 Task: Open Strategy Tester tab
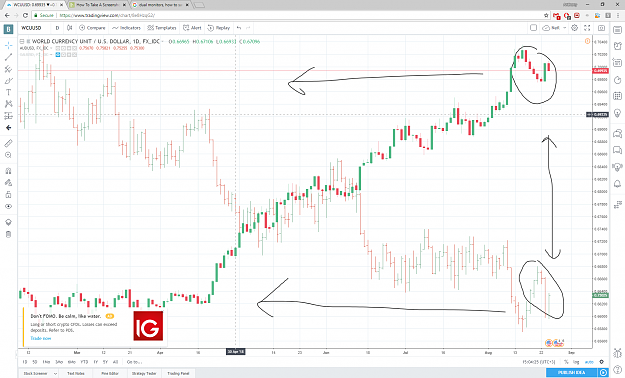(x=143, y=373)
